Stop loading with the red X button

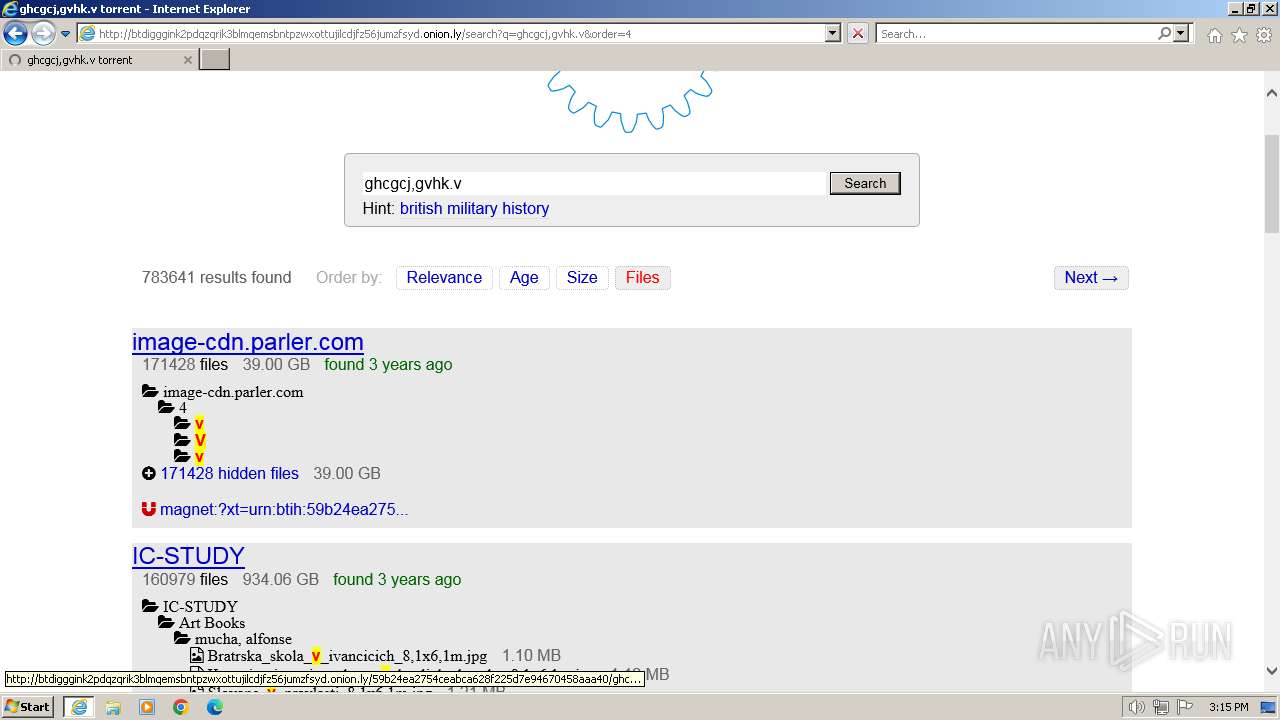(857, 33)
